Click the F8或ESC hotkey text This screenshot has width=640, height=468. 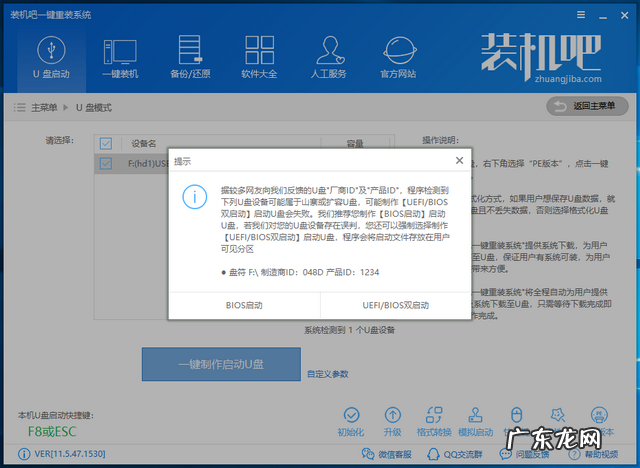(52, 431)
